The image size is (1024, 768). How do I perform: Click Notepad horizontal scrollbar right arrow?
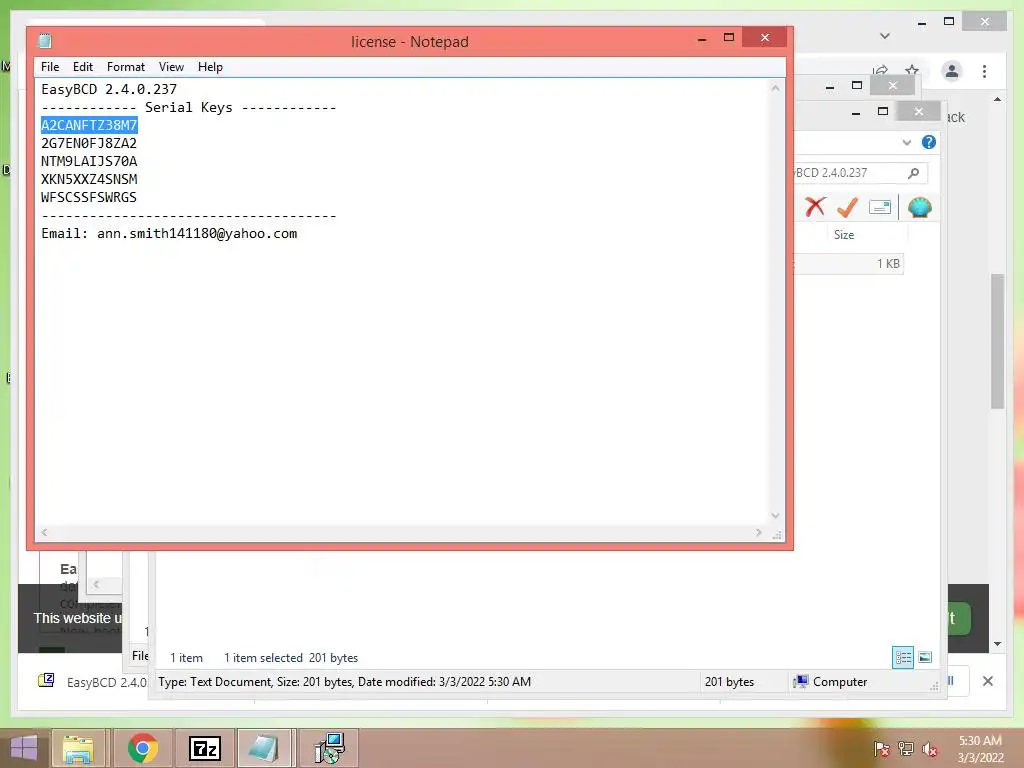coord(758,532)
